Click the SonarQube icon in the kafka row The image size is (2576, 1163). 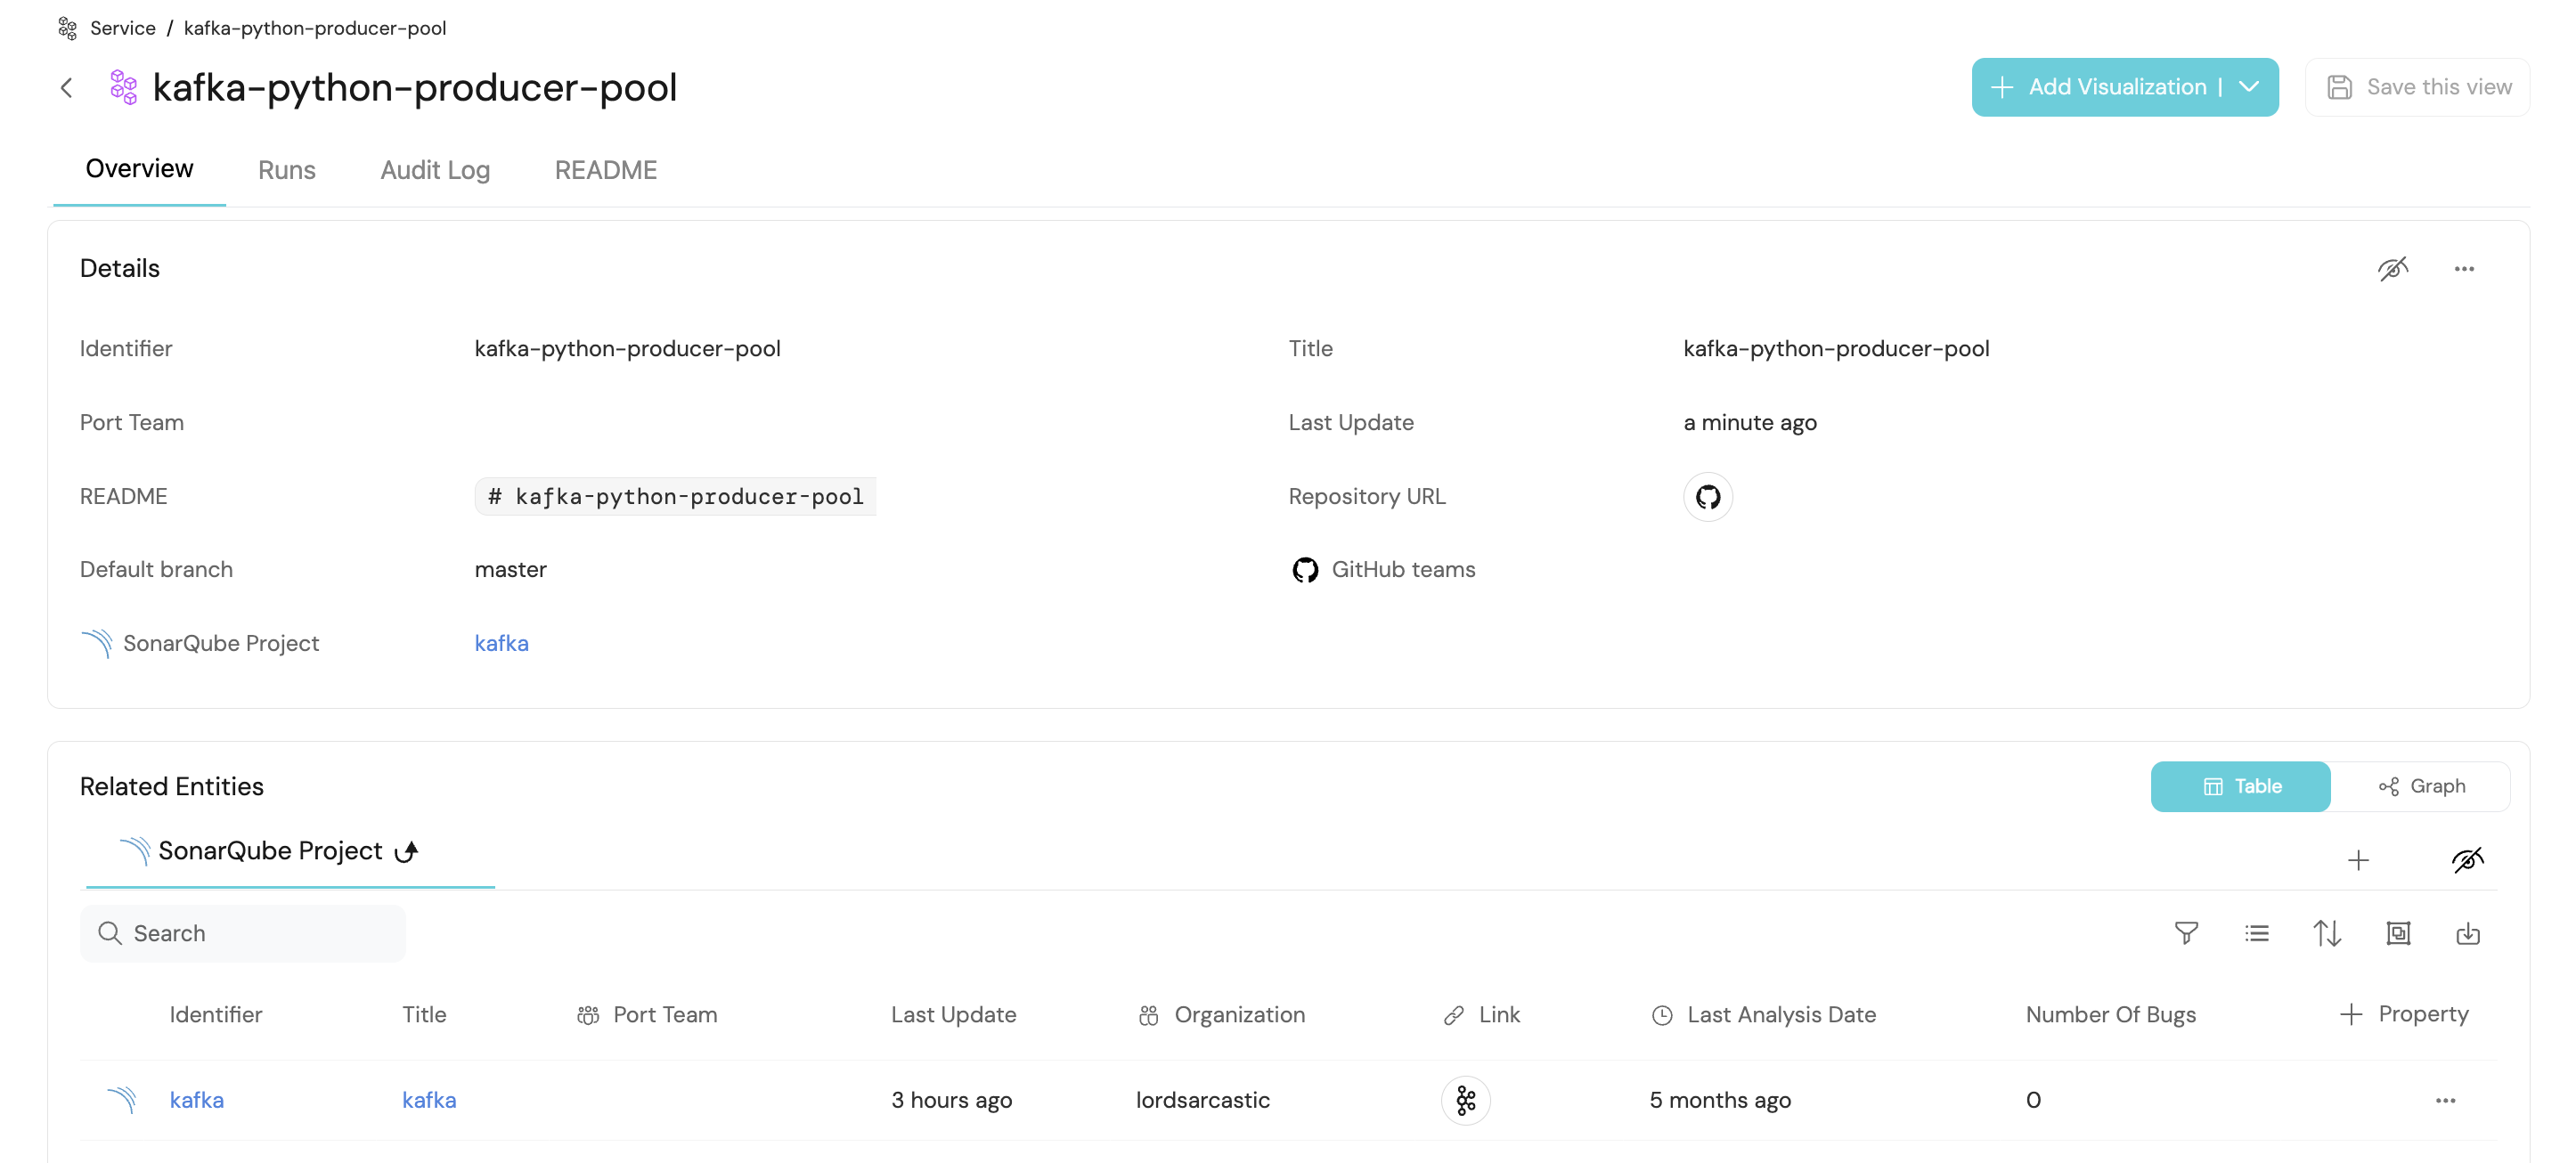pos(121,1100)
